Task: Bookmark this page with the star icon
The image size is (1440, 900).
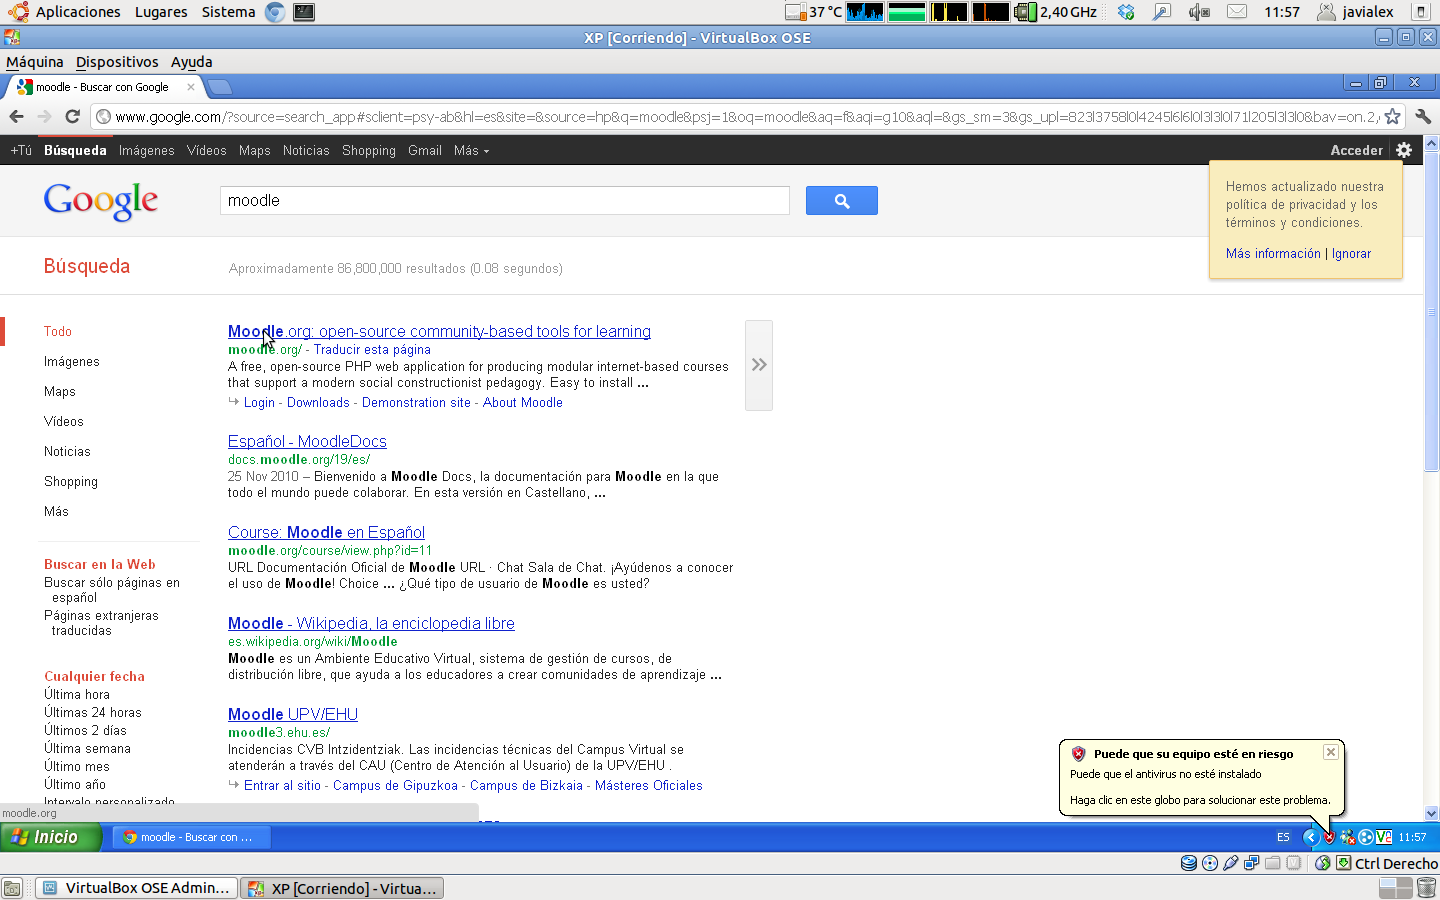Action: point(1392,117)
